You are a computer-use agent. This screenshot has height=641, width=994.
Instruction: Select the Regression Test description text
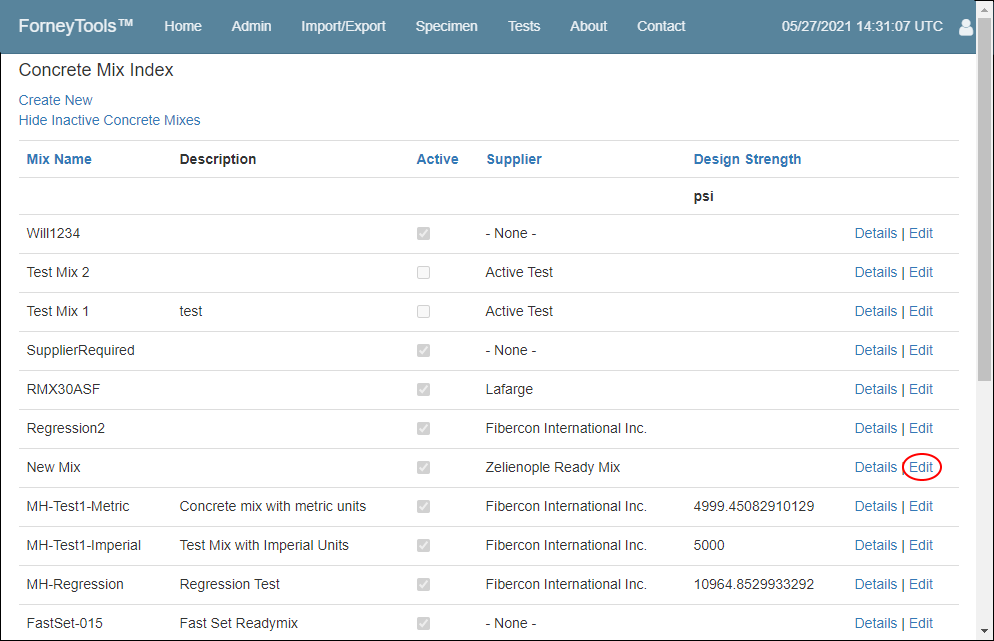pos(229,585)
